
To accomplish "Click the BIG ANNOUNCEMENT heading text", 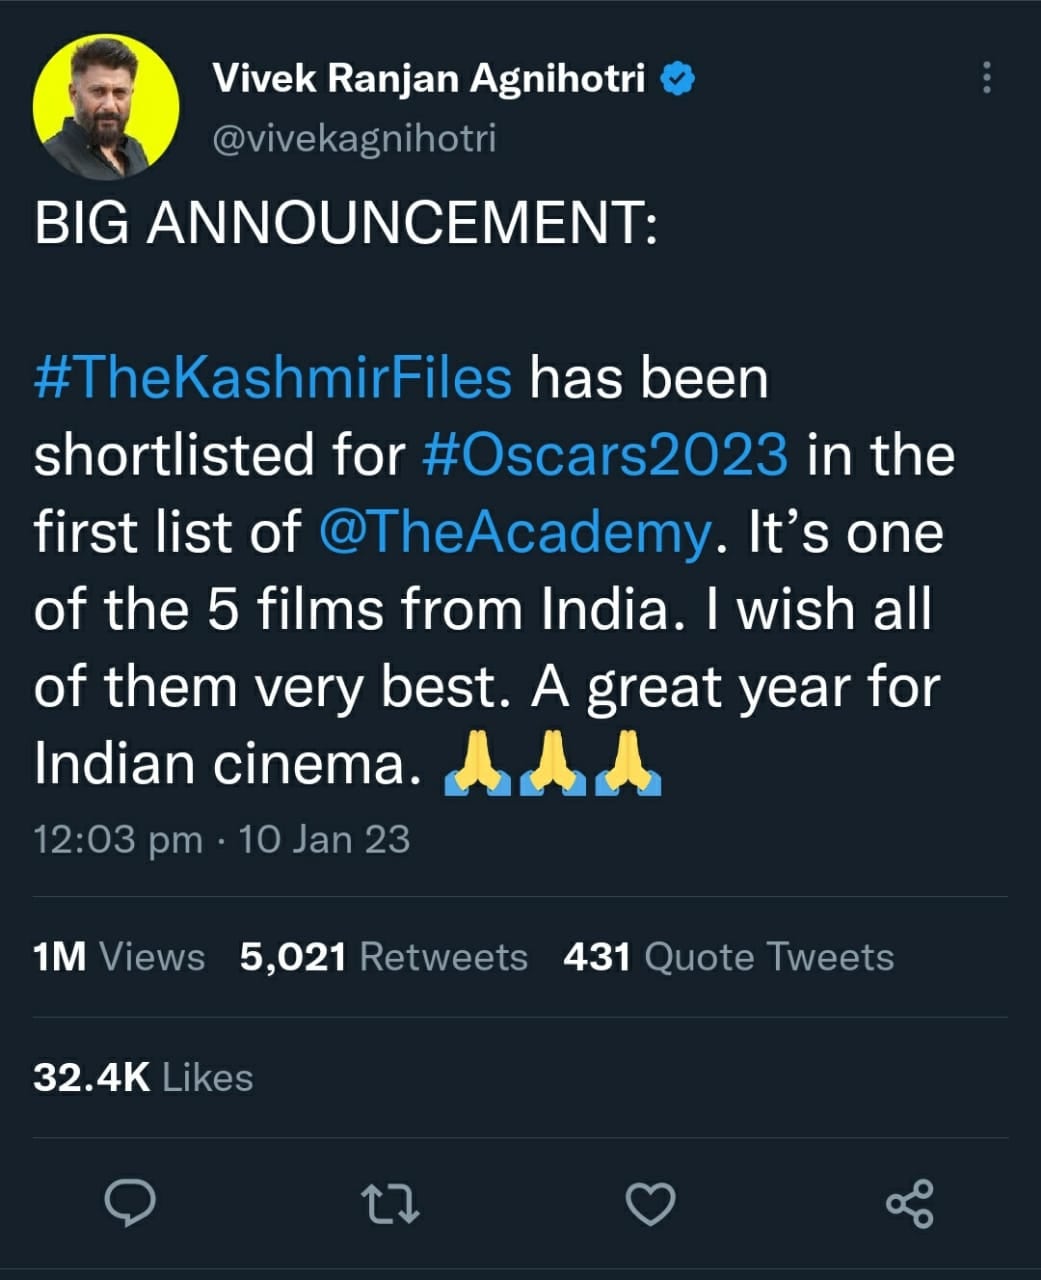I will coord(346,222).
